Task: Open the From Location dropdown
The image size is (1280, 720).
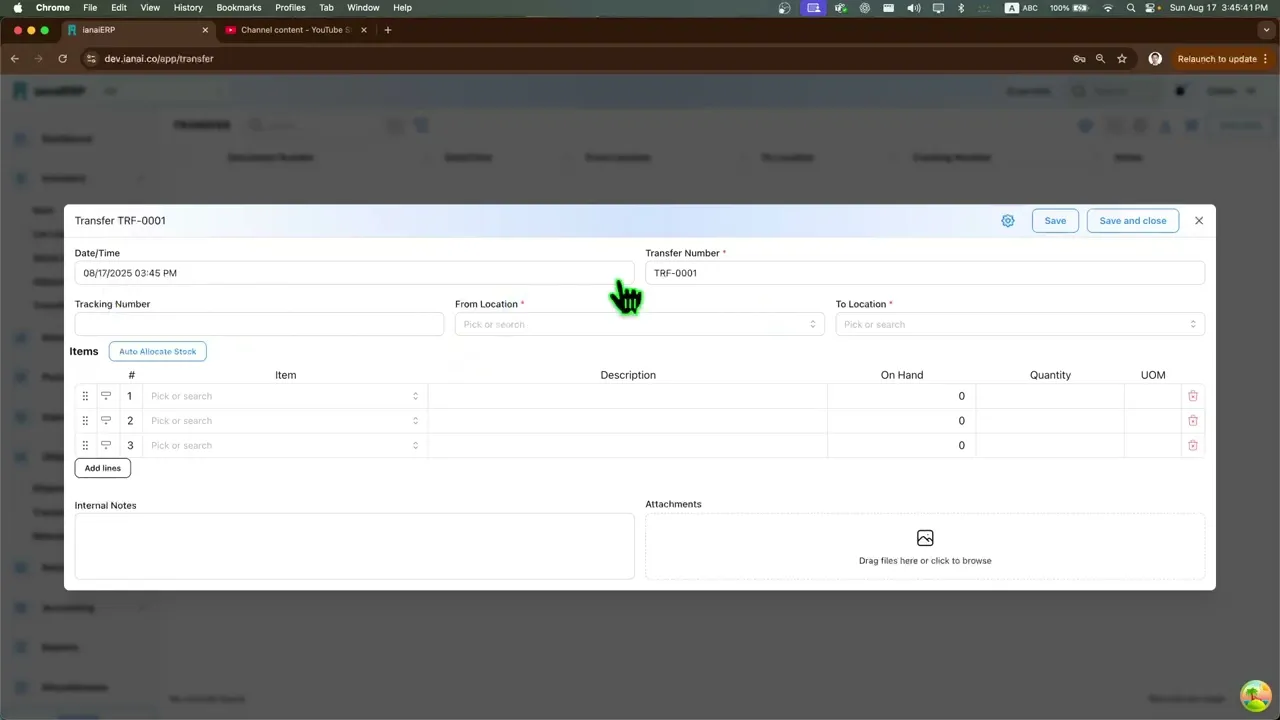Action: [640, 324]
